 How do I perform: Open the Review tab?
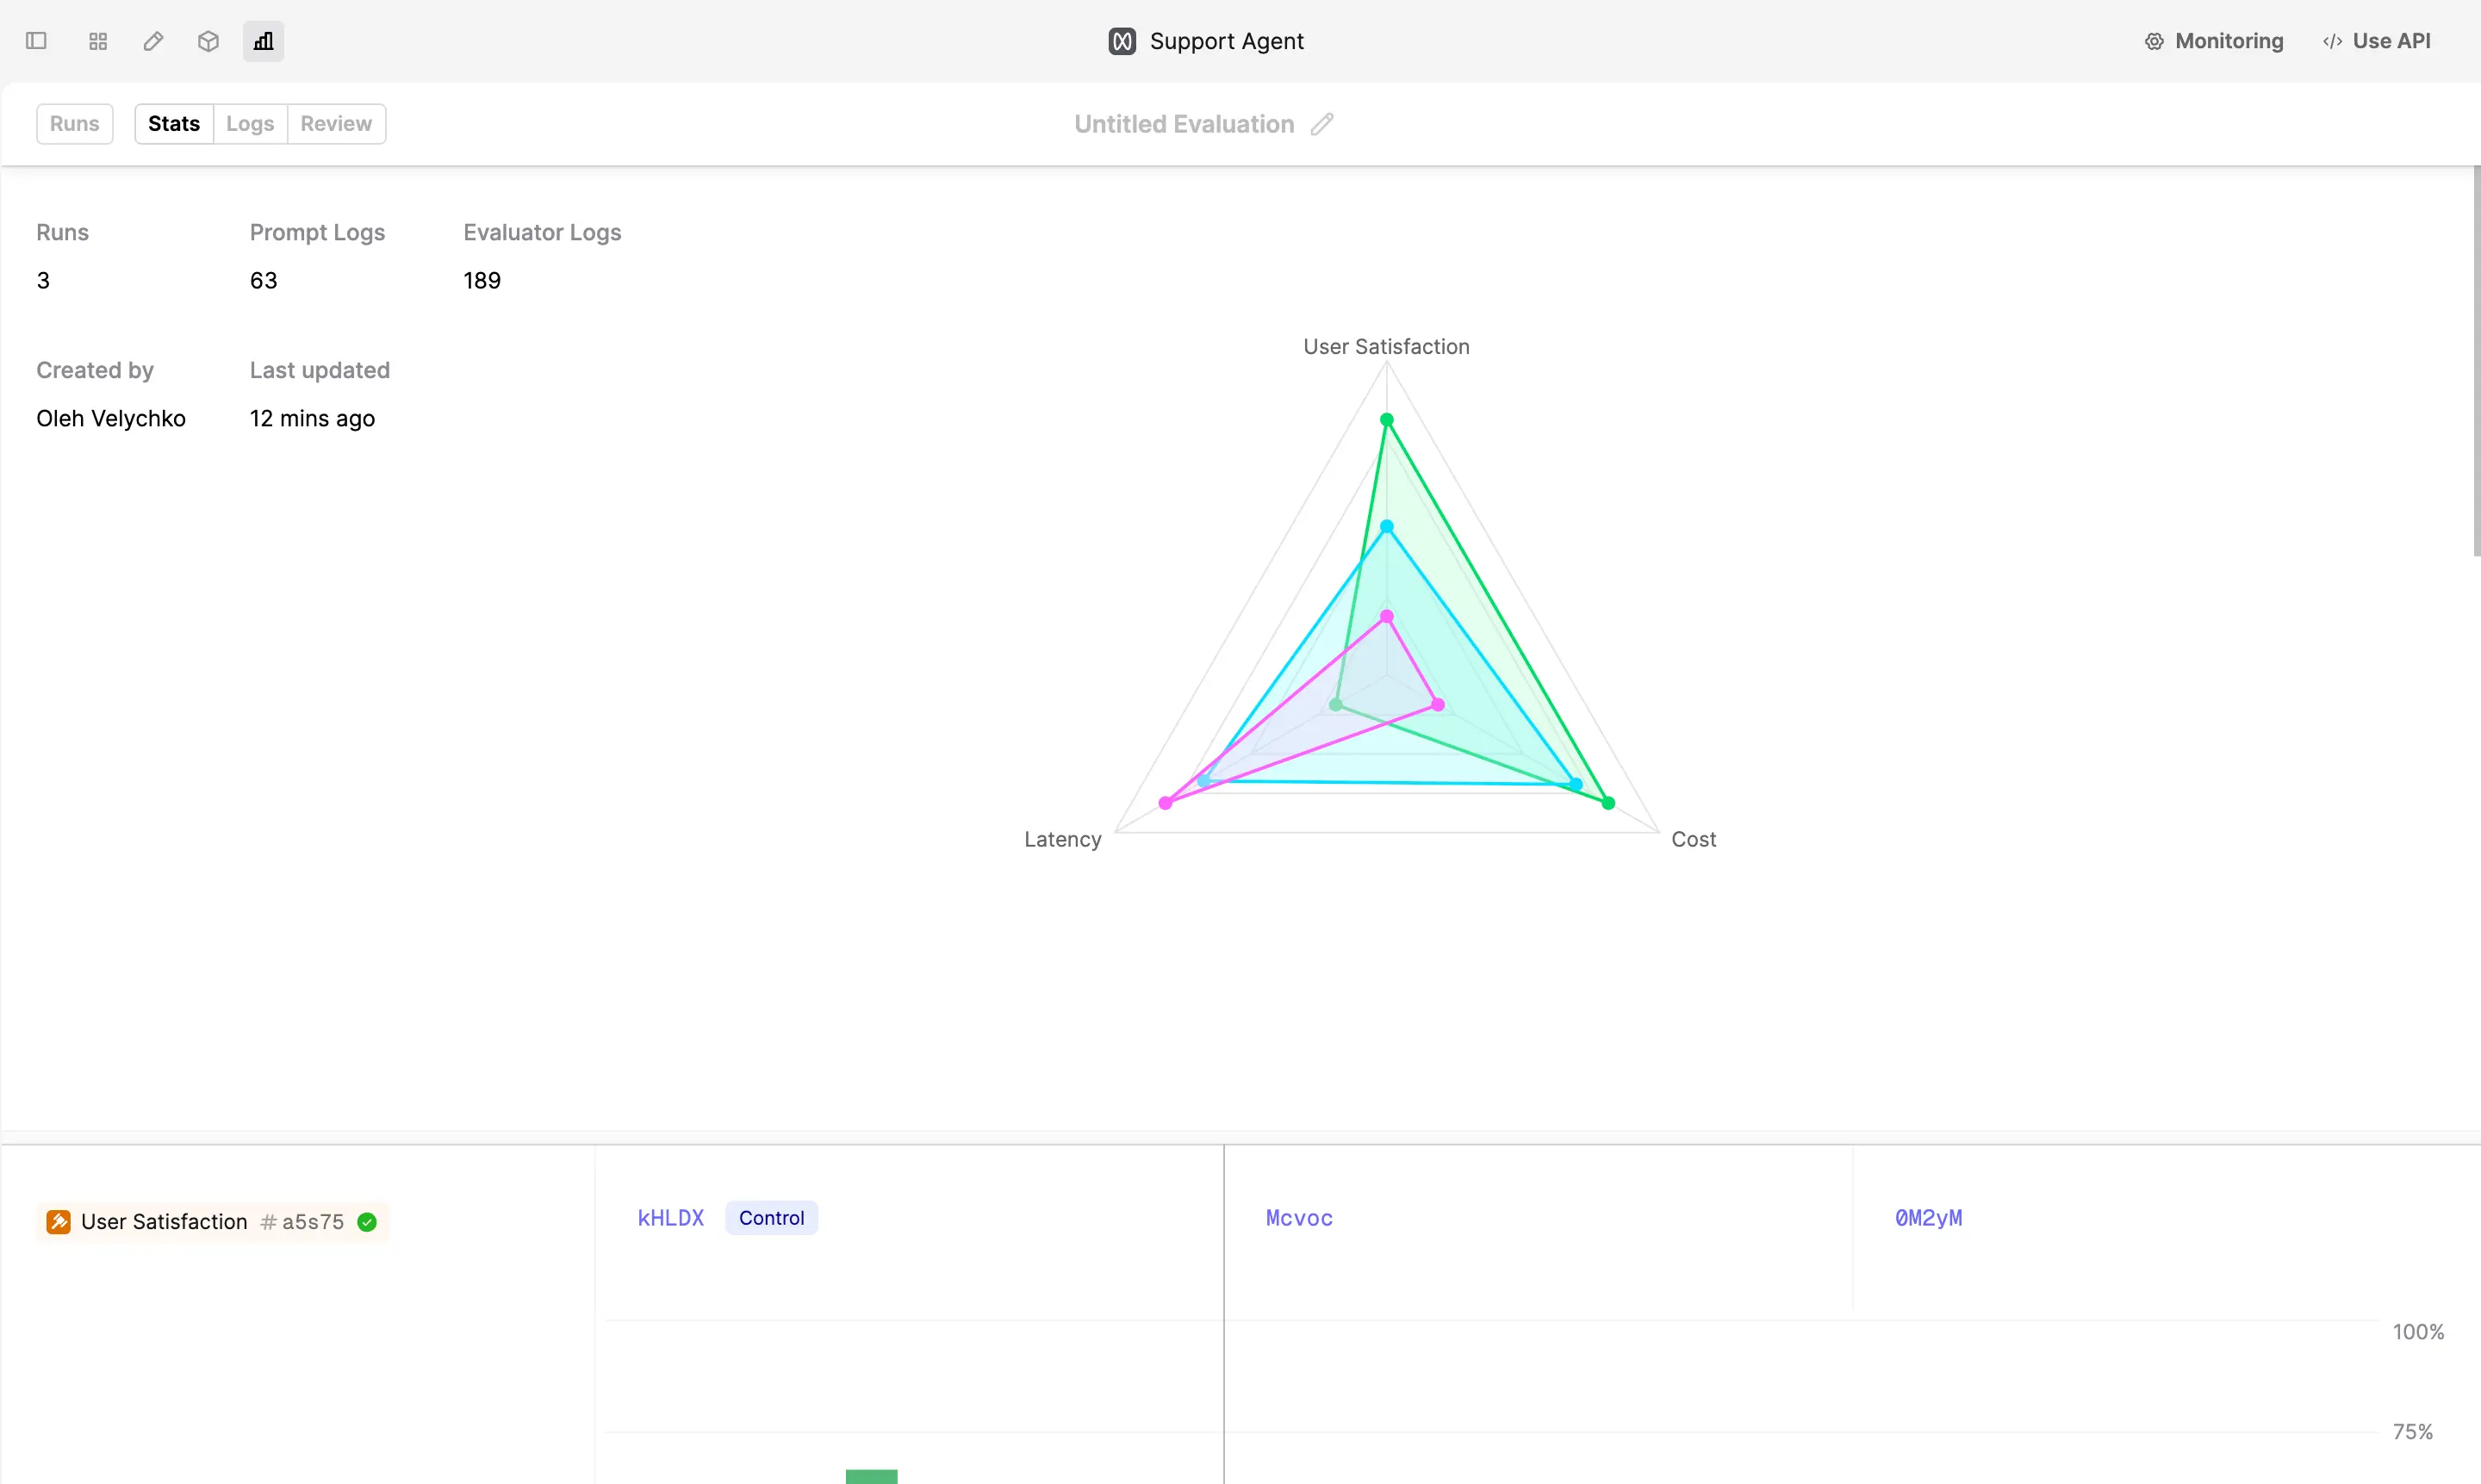tap(335, 123)
